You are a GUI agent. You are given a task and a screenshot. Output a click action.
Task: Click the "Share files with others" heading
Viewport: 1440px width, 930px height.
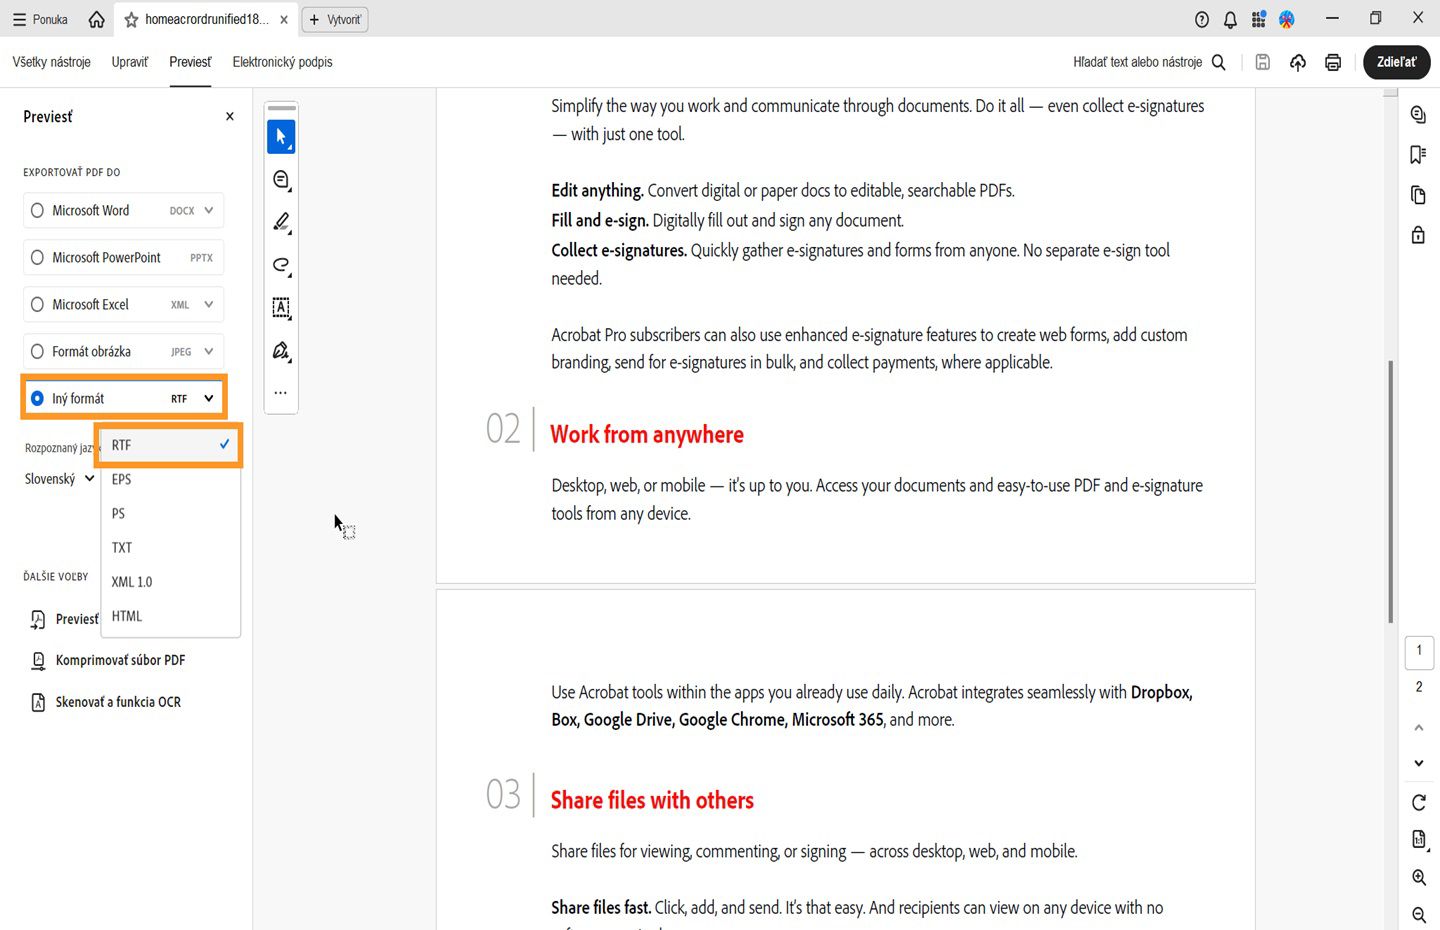pos(652,801)
